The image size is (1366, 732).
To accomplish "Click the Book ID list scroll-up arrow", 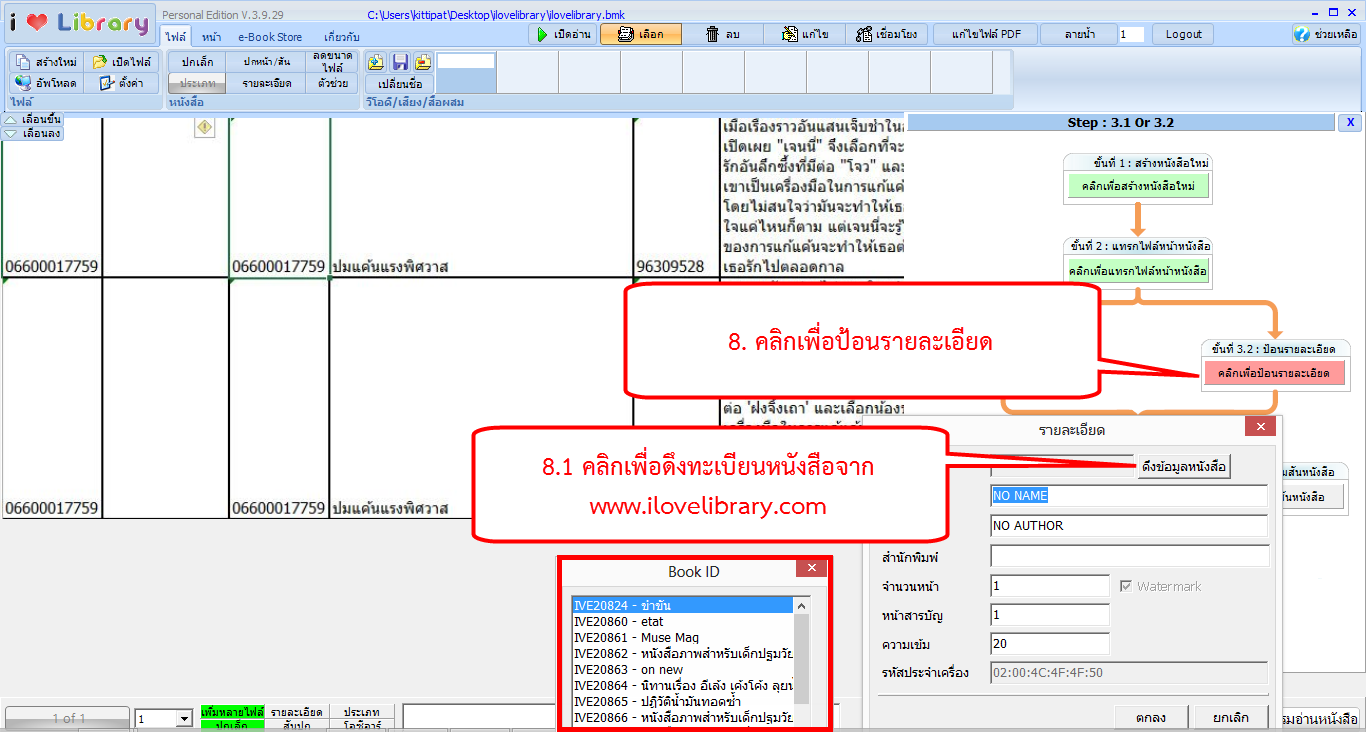I will 802,606.
